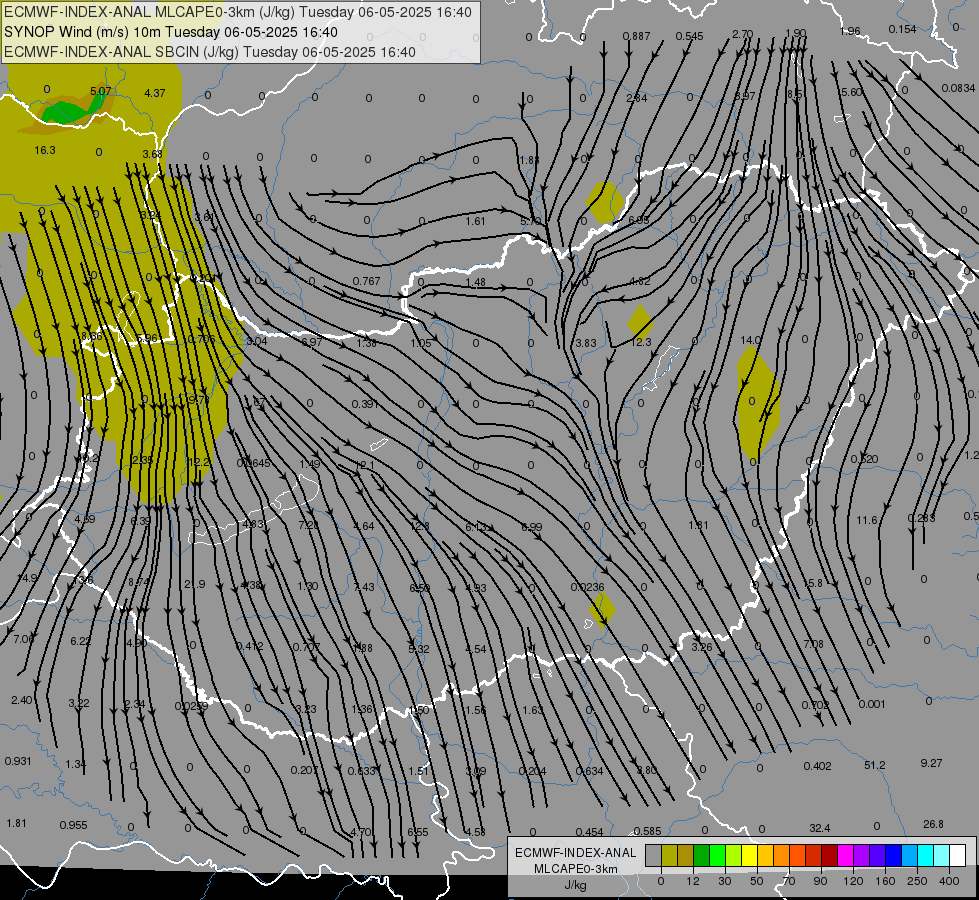Click the map value 0.955
Viewport: 979px width, 900px height.
tap(74, 825)
